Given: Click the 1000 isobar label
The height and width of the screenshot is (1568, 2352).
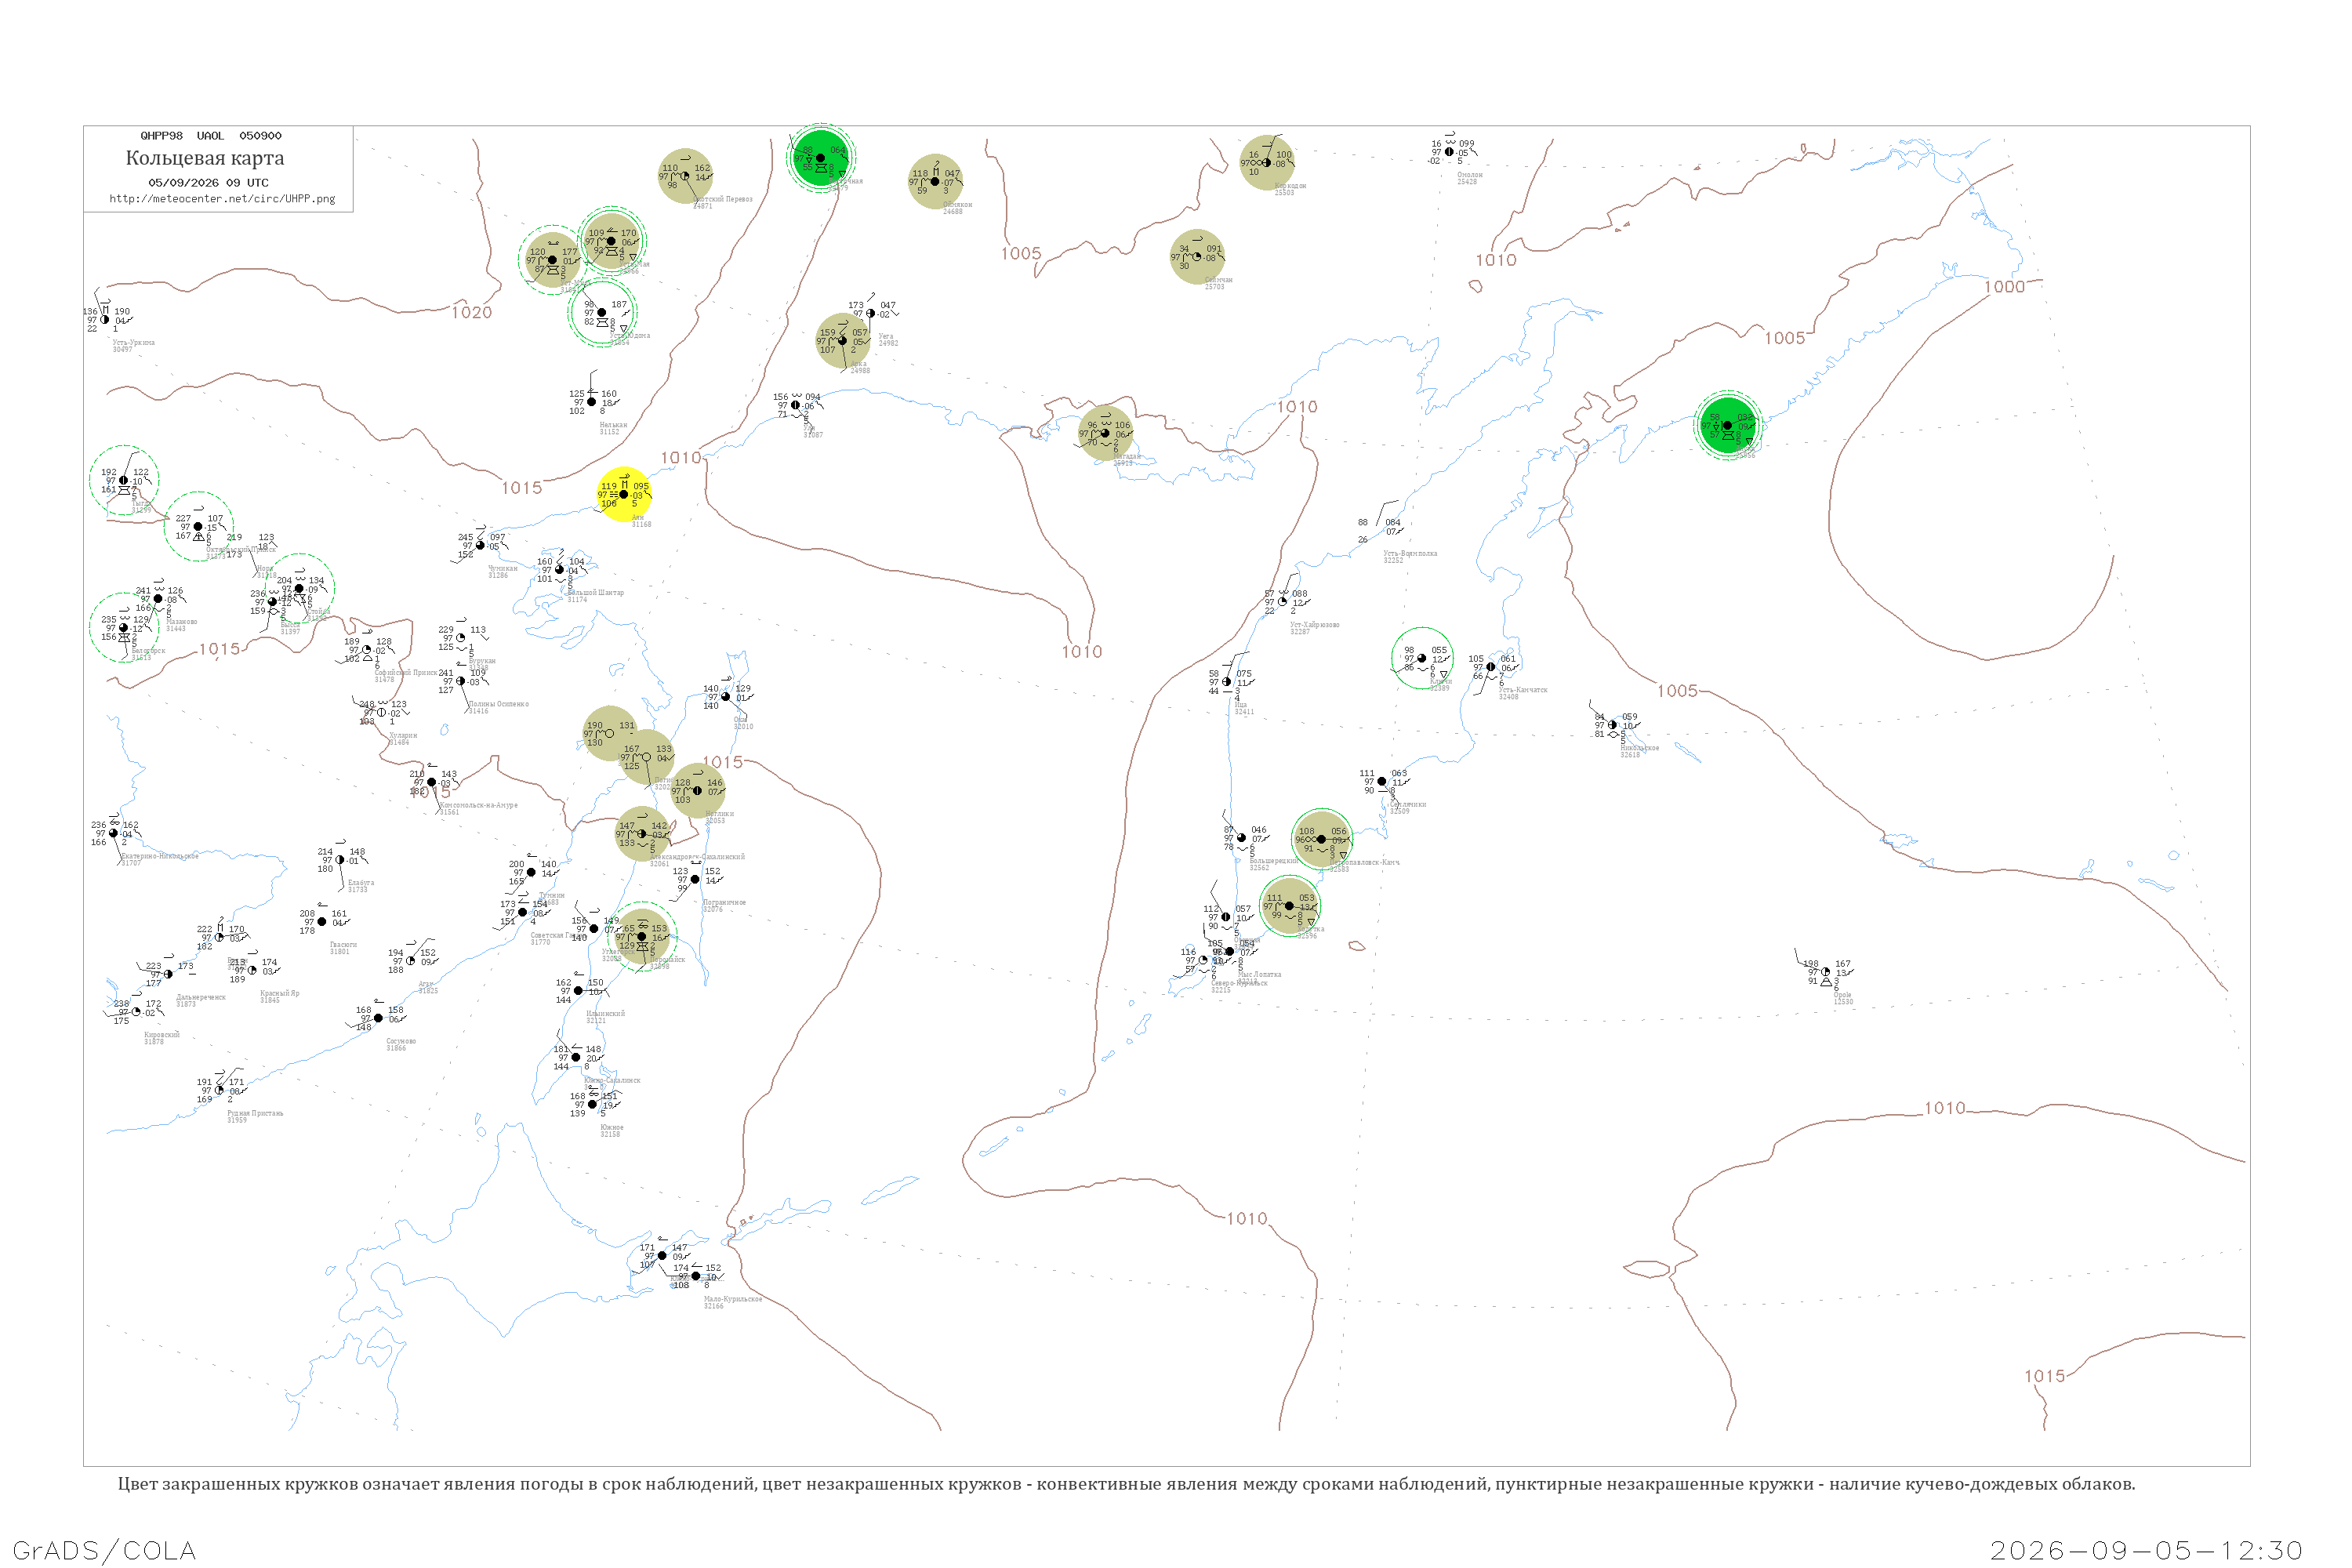Looking at the screenshot, I should point(2005,287).
